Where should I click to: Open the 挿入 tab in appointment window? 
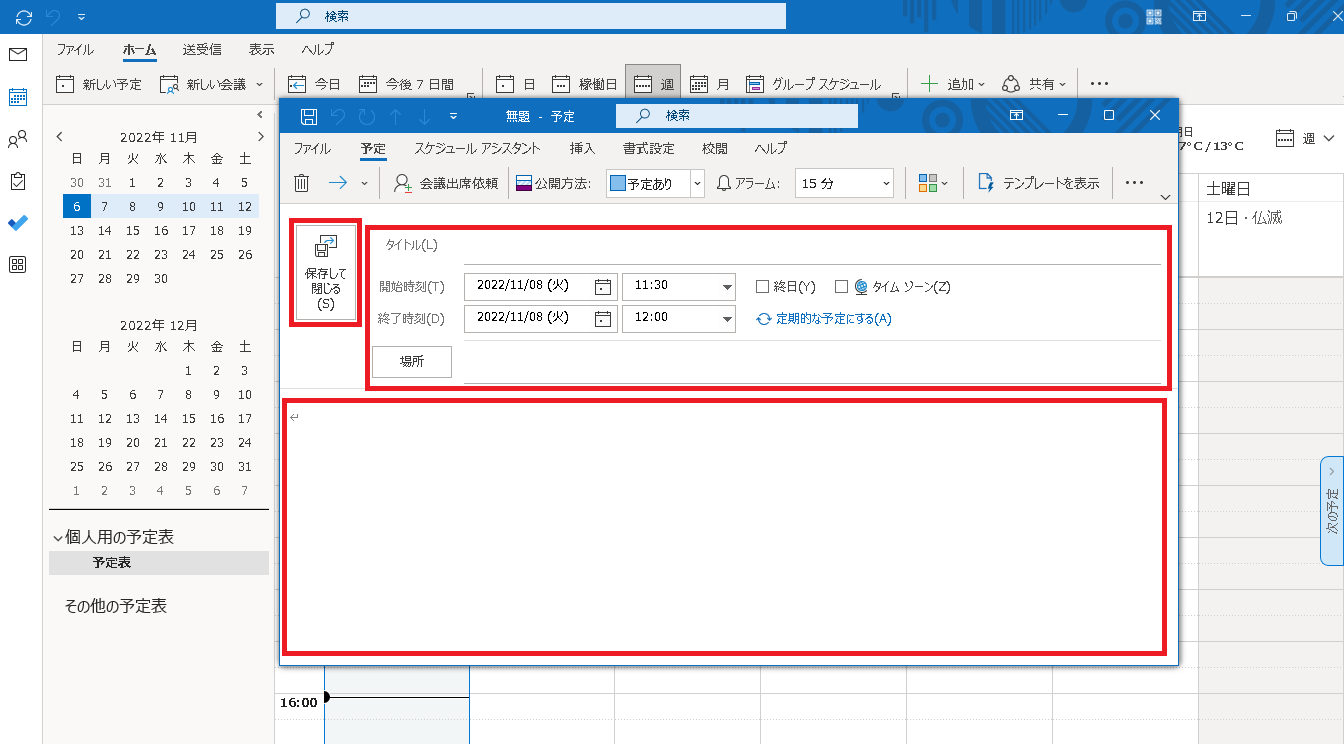tap(582, 148)
